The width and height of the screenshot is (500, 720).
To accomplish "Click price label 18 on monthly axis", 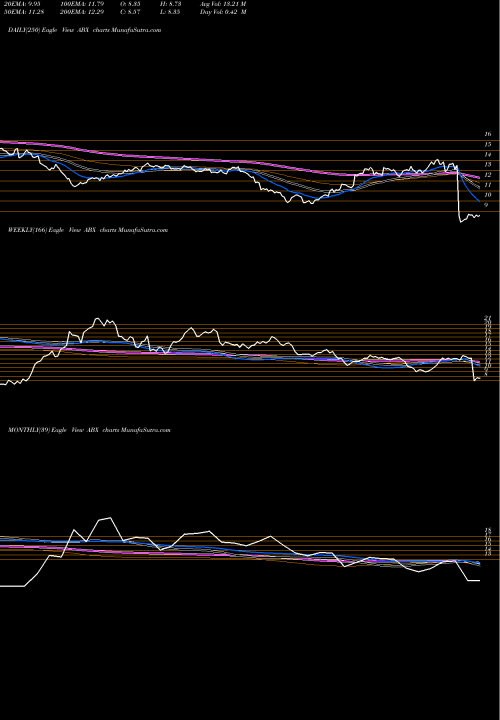I will pyautogui.click(x=488, y=529).
